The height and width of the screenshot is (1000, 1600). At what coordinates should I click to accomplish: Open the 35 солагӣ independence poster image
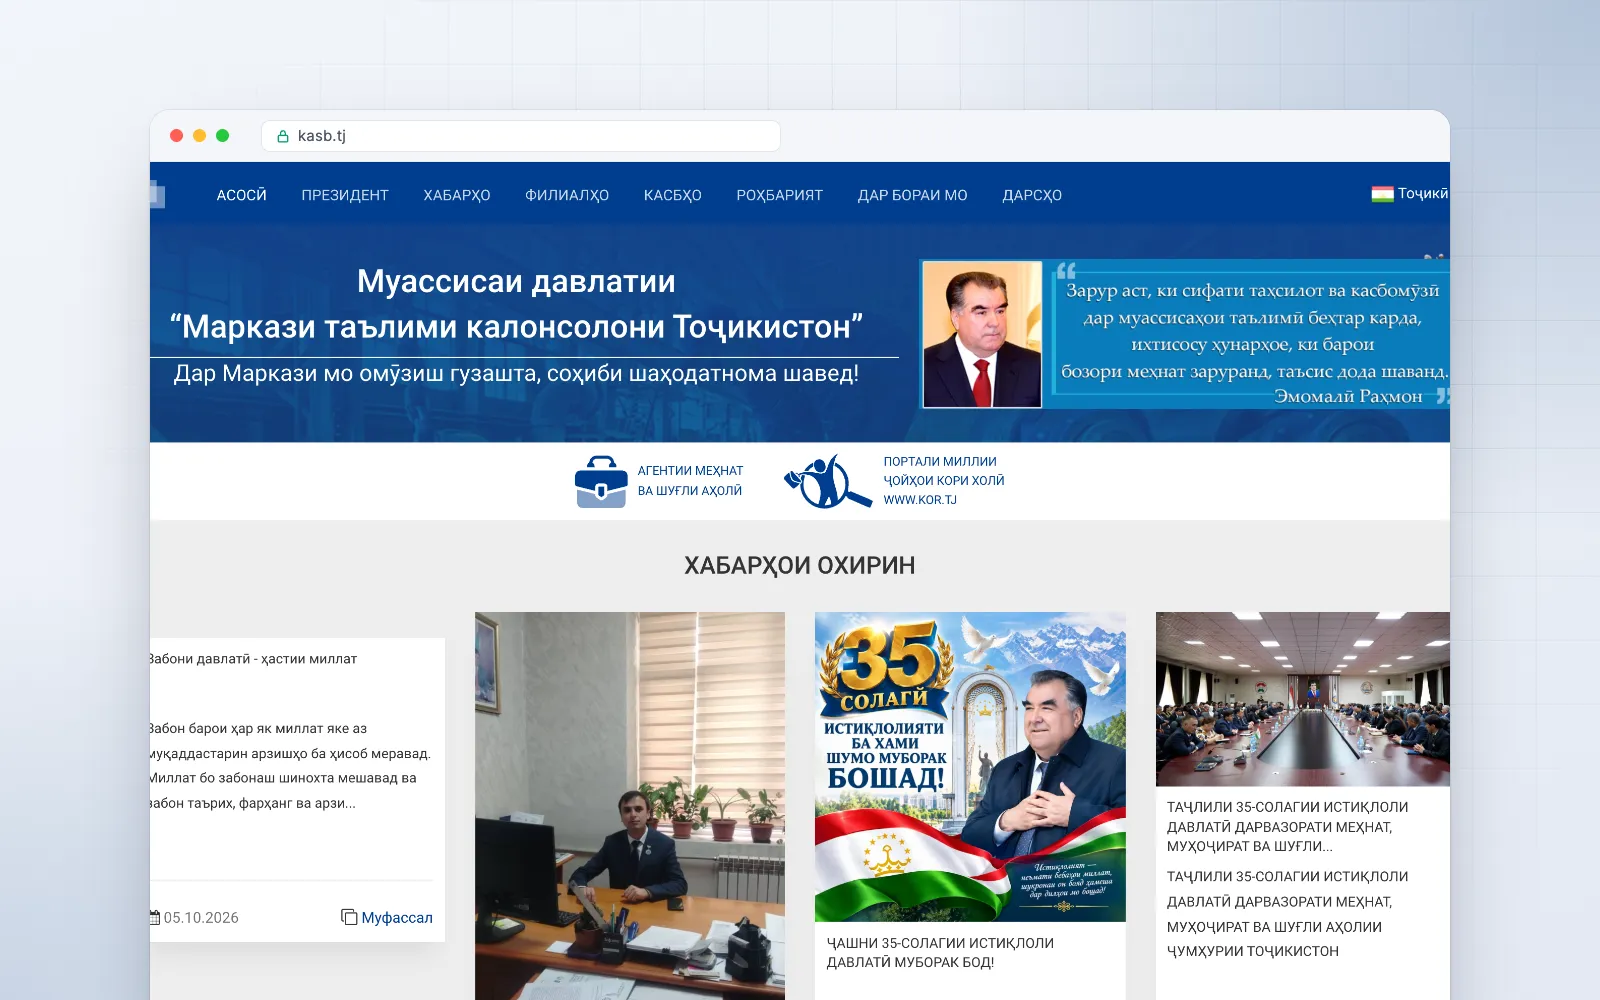click(970, 767)
